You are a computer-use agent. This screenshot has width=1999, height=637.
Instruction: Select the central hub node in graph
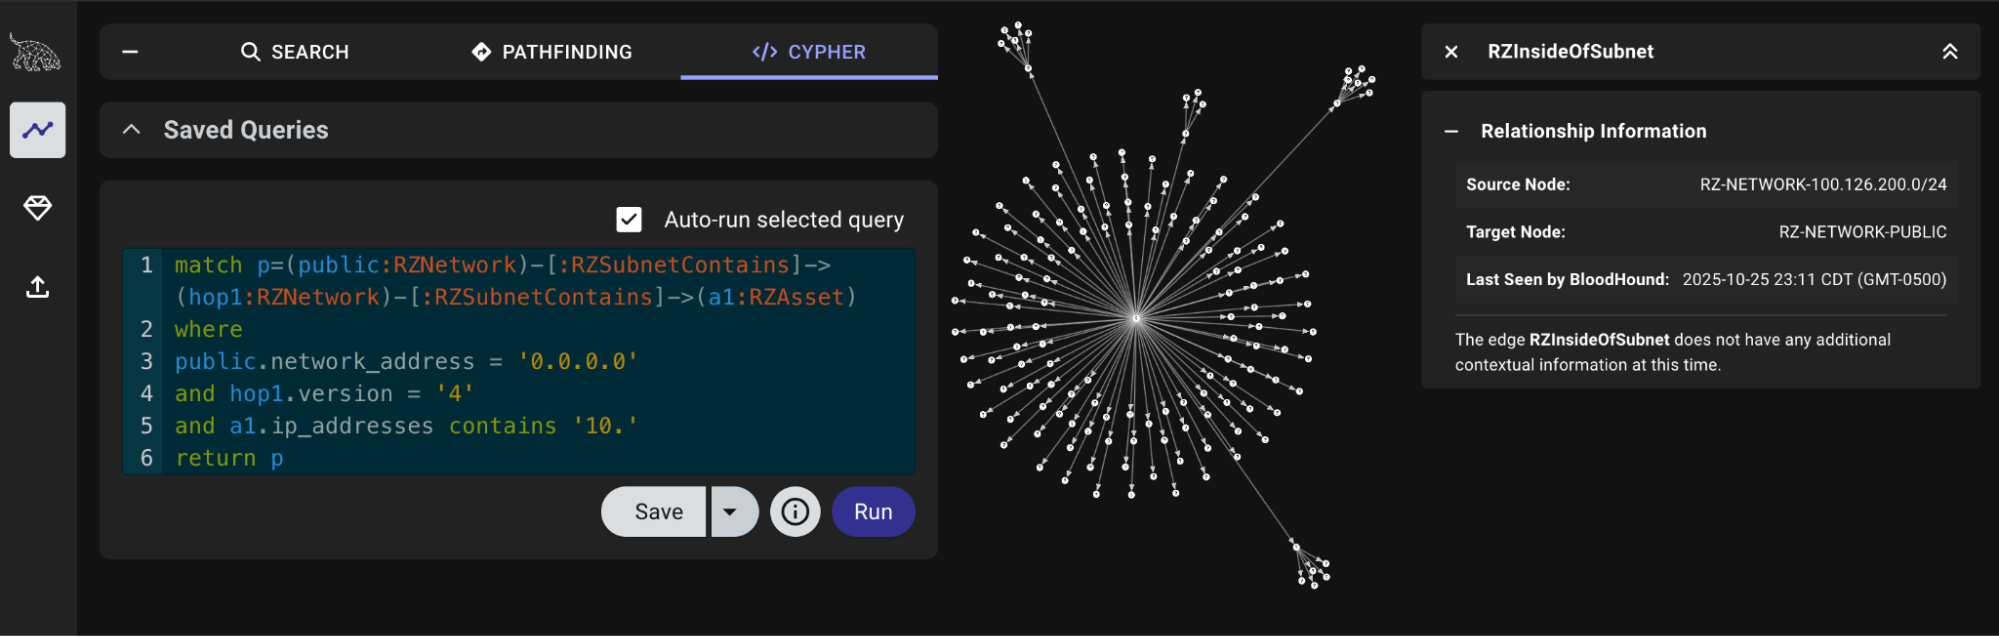click(x=1136, y=319)
